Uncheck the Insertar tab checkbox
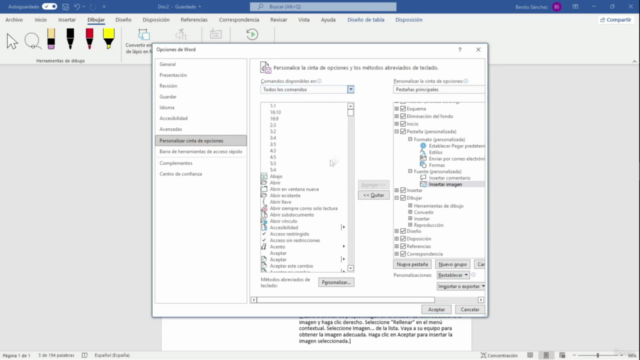640x360 pixels. (403, 190)
